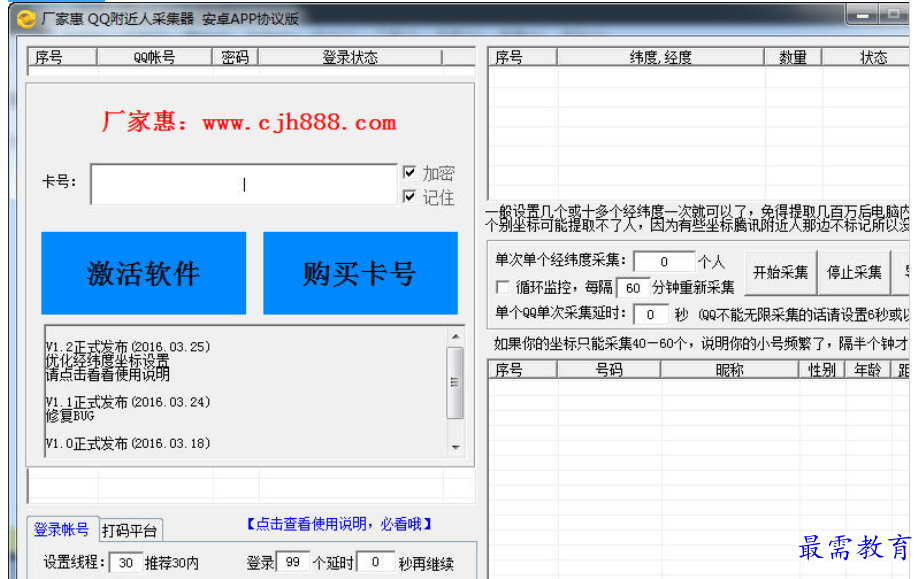Click the 单个QQ单次采集延时 seconds field
The height and width of the screenshot is (579, 920).
[x=650, y=315]
